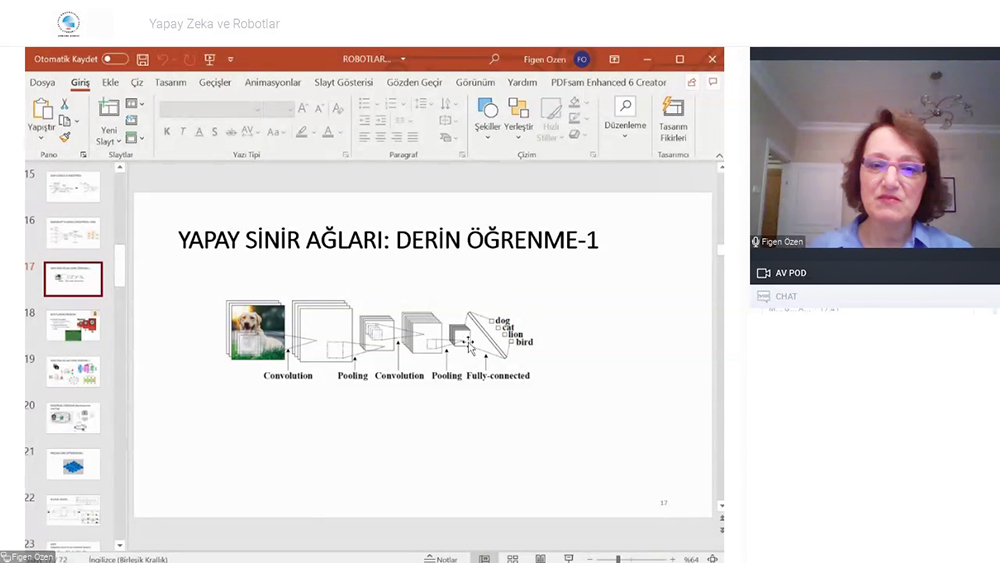Open the Animasyonlar tab

[273, 82]
